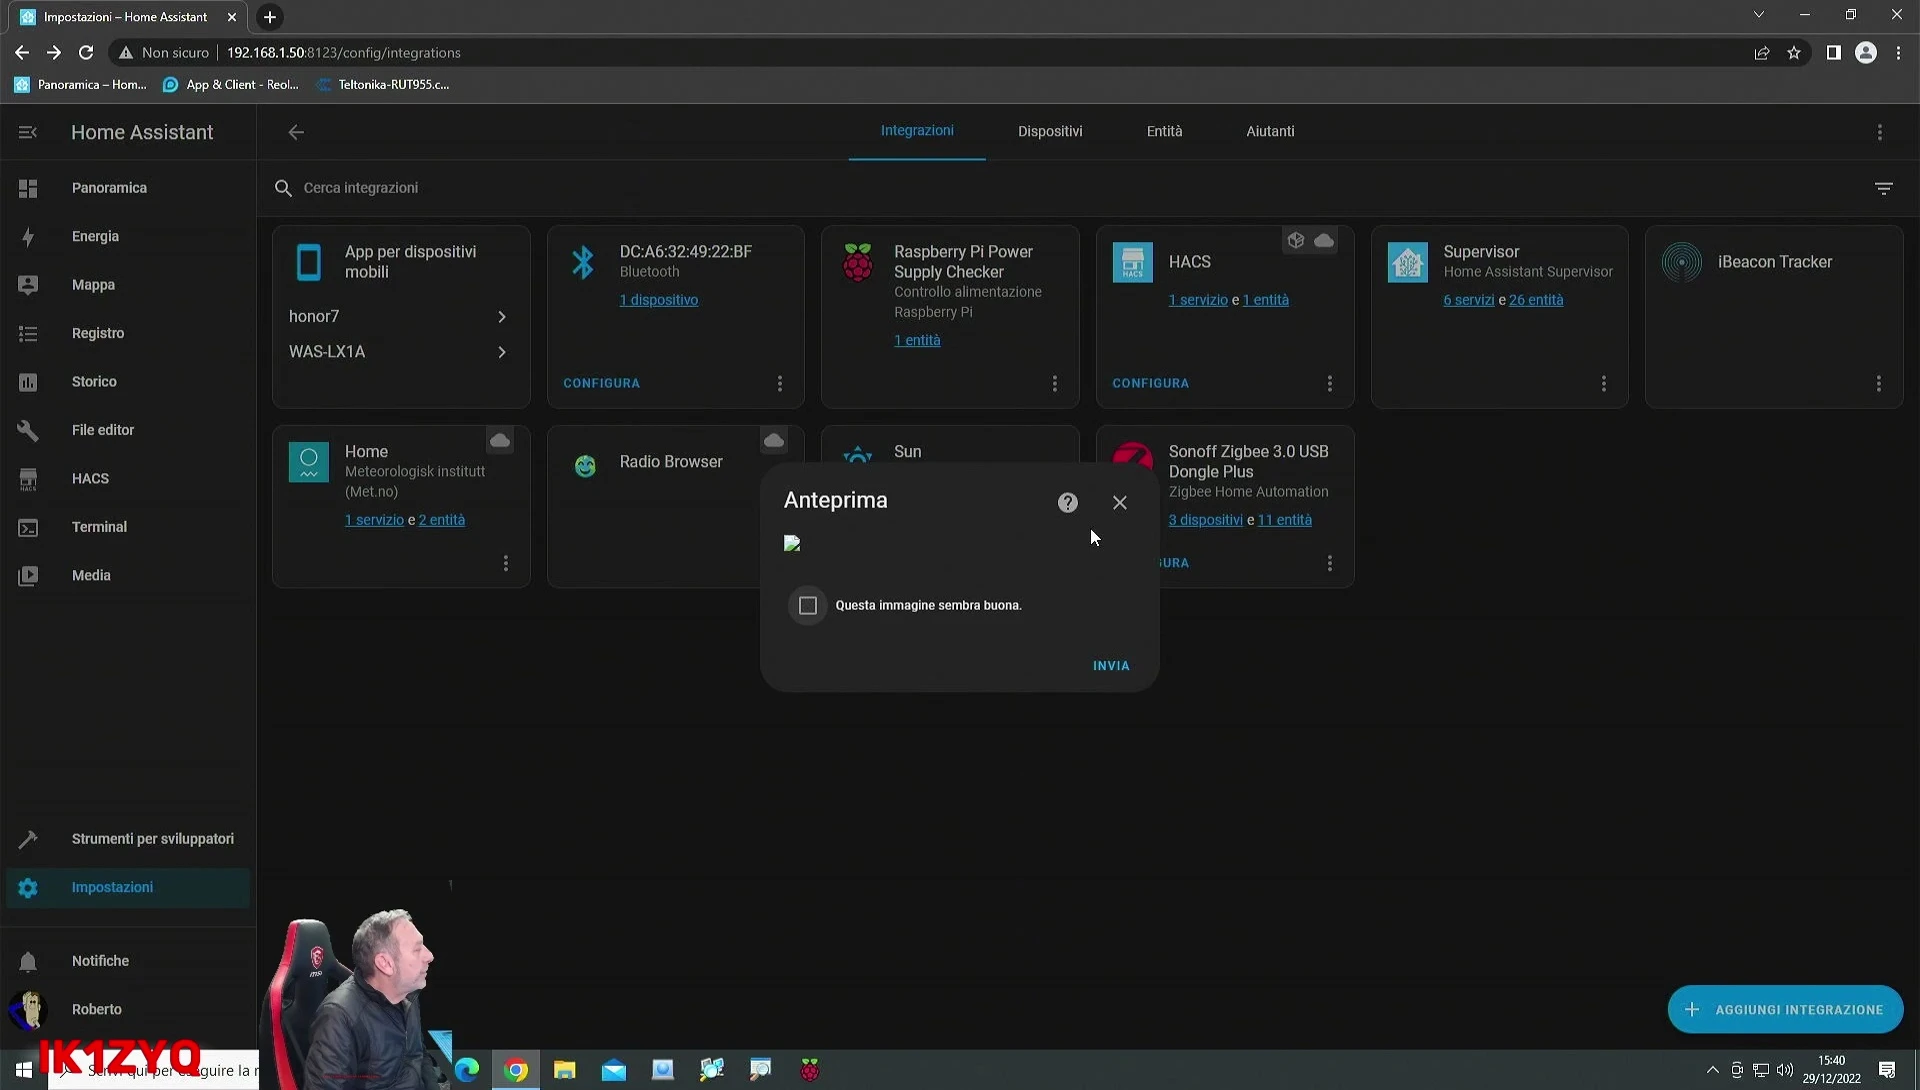Open '2 entità' link on Home card
This screenshot has height=1090, width=1920.
(x=442, y=520)
